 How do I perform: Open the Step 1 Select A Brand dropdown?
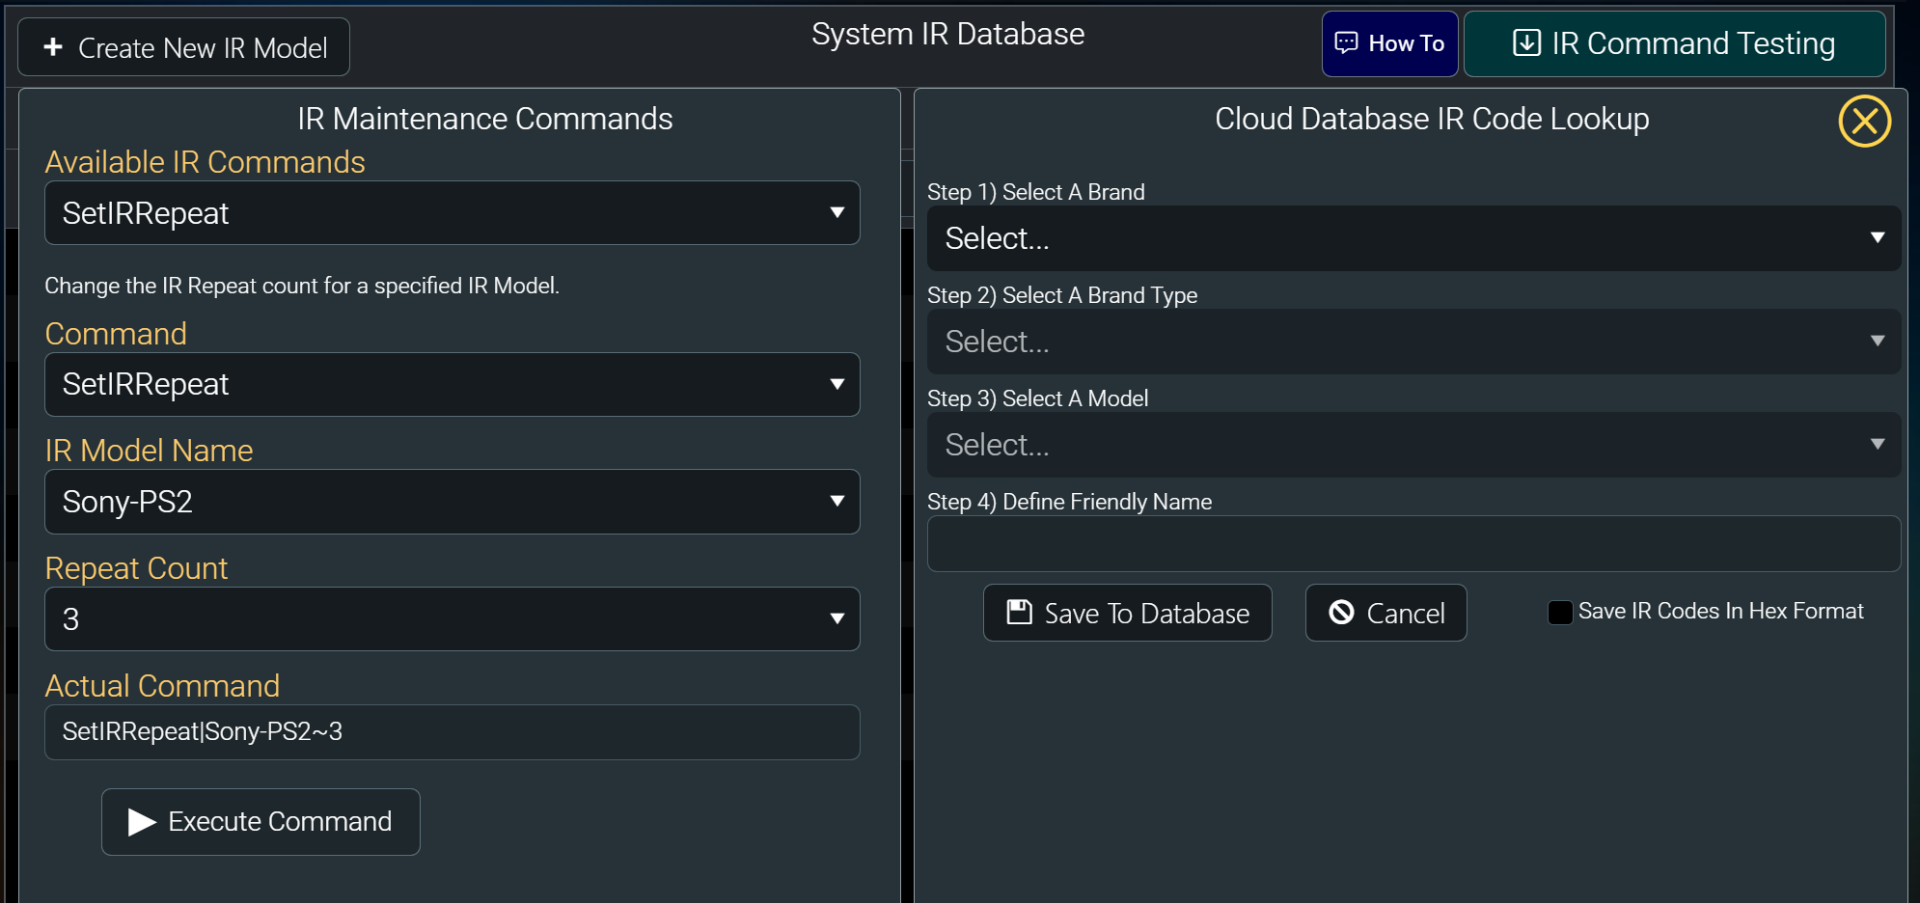click(1413, 238)
